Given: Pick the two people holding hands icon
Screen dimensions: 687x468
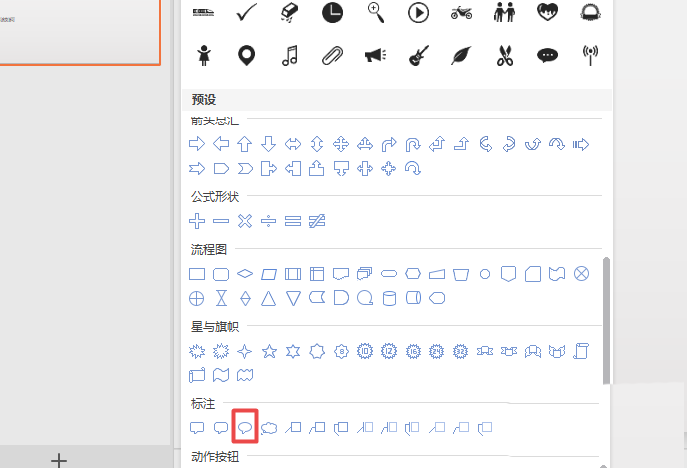Looking at the screenshot, I should 504,13.
